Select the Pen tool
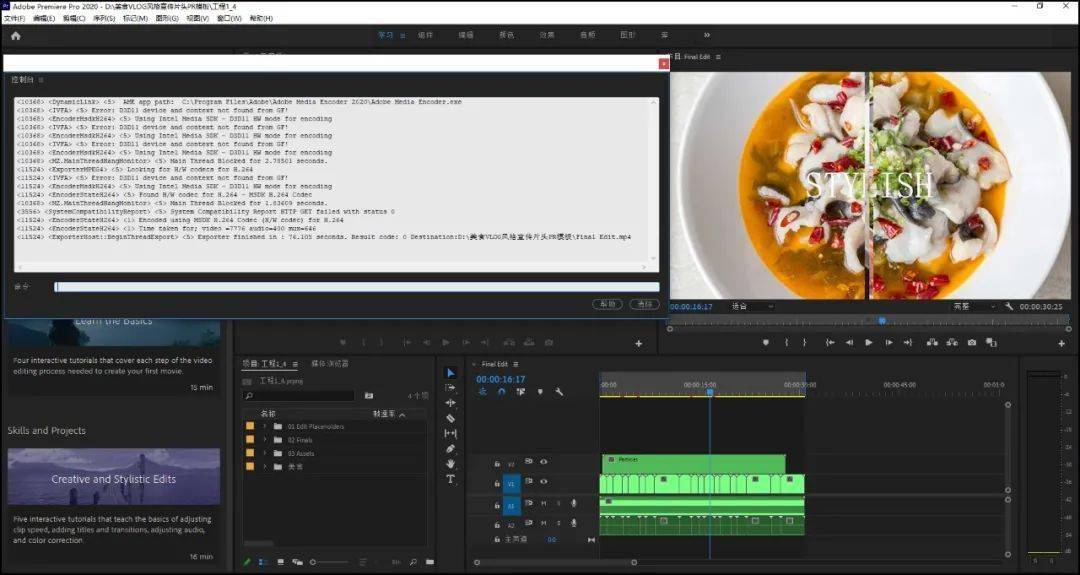Screen dimensions: 1080x575 [450, 448]
